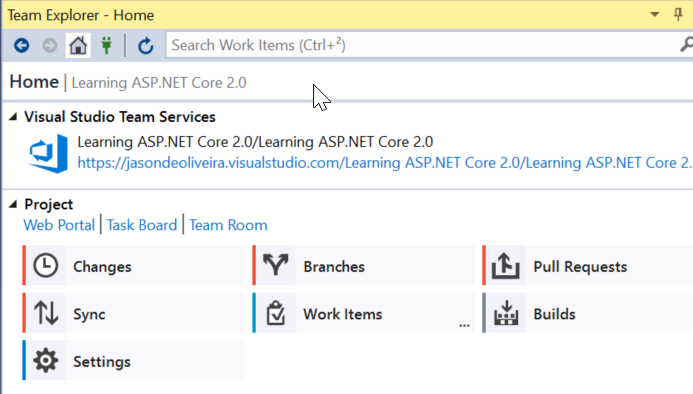Image resolution: width=693 pixels, height=394 pixels.
Task: Click the Back navigation arrow icon
Action: [21, 45]
